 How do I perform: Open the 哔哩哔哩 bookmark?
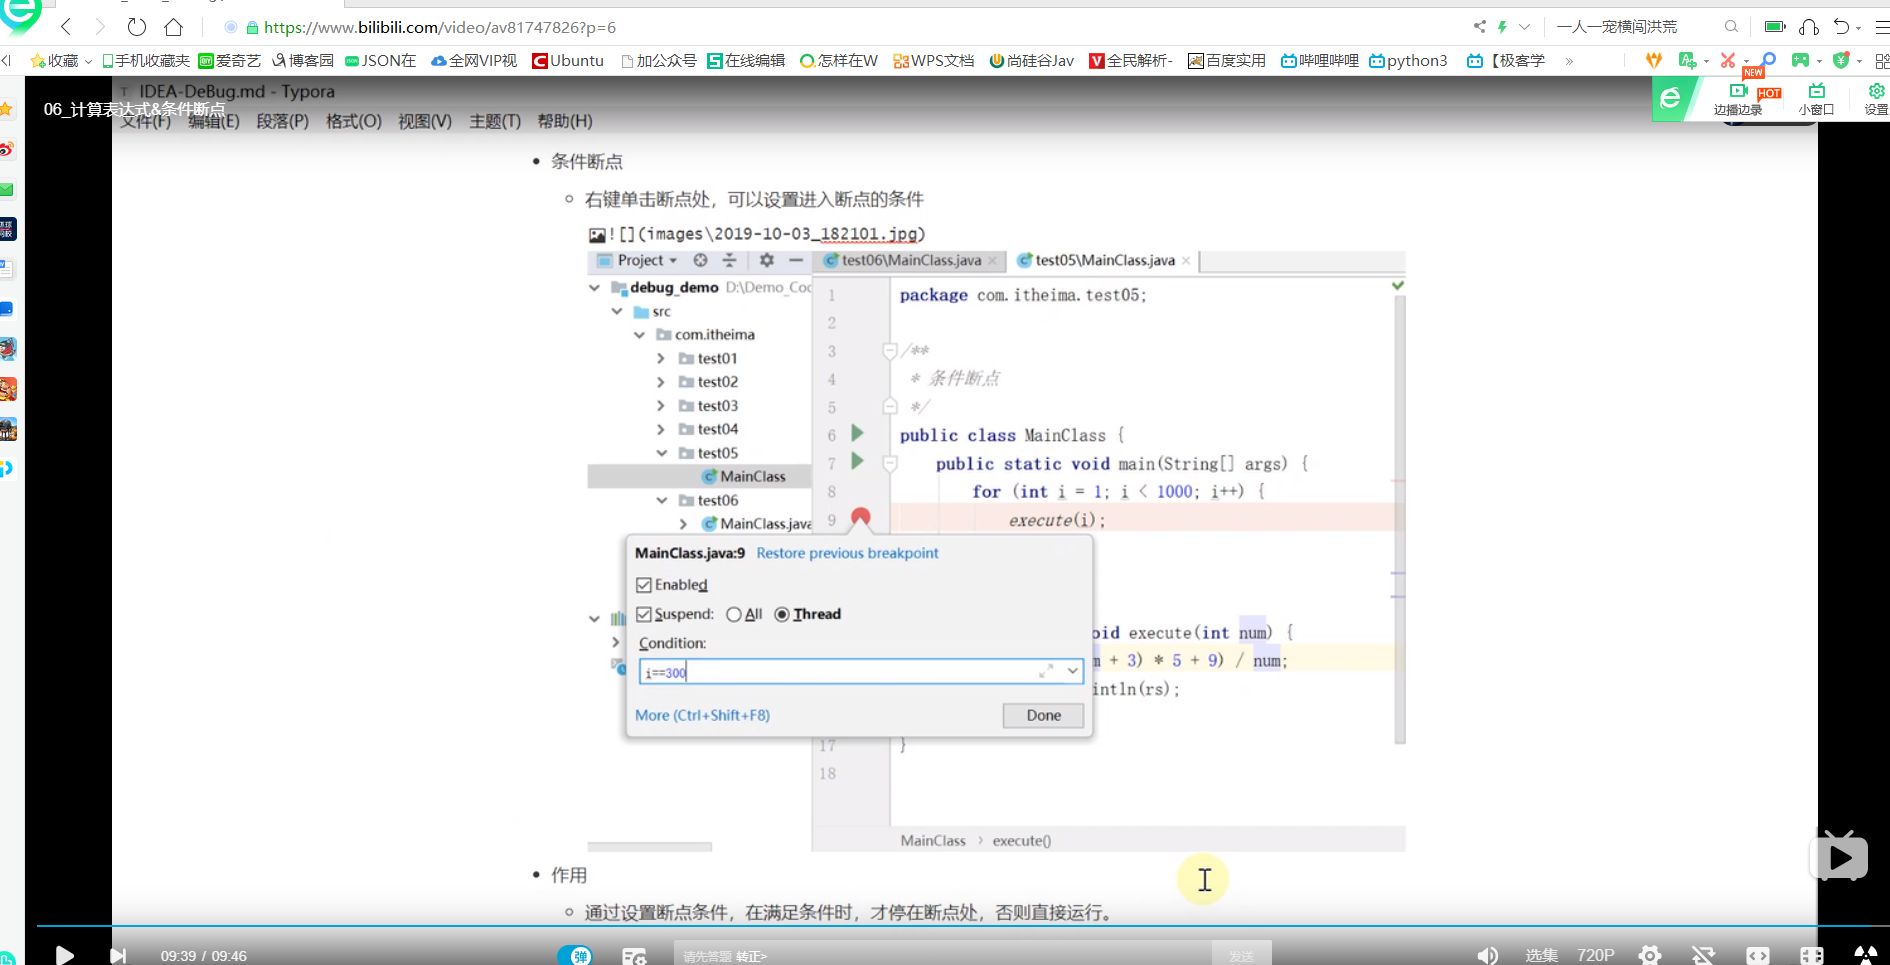tap(1320, 61)
